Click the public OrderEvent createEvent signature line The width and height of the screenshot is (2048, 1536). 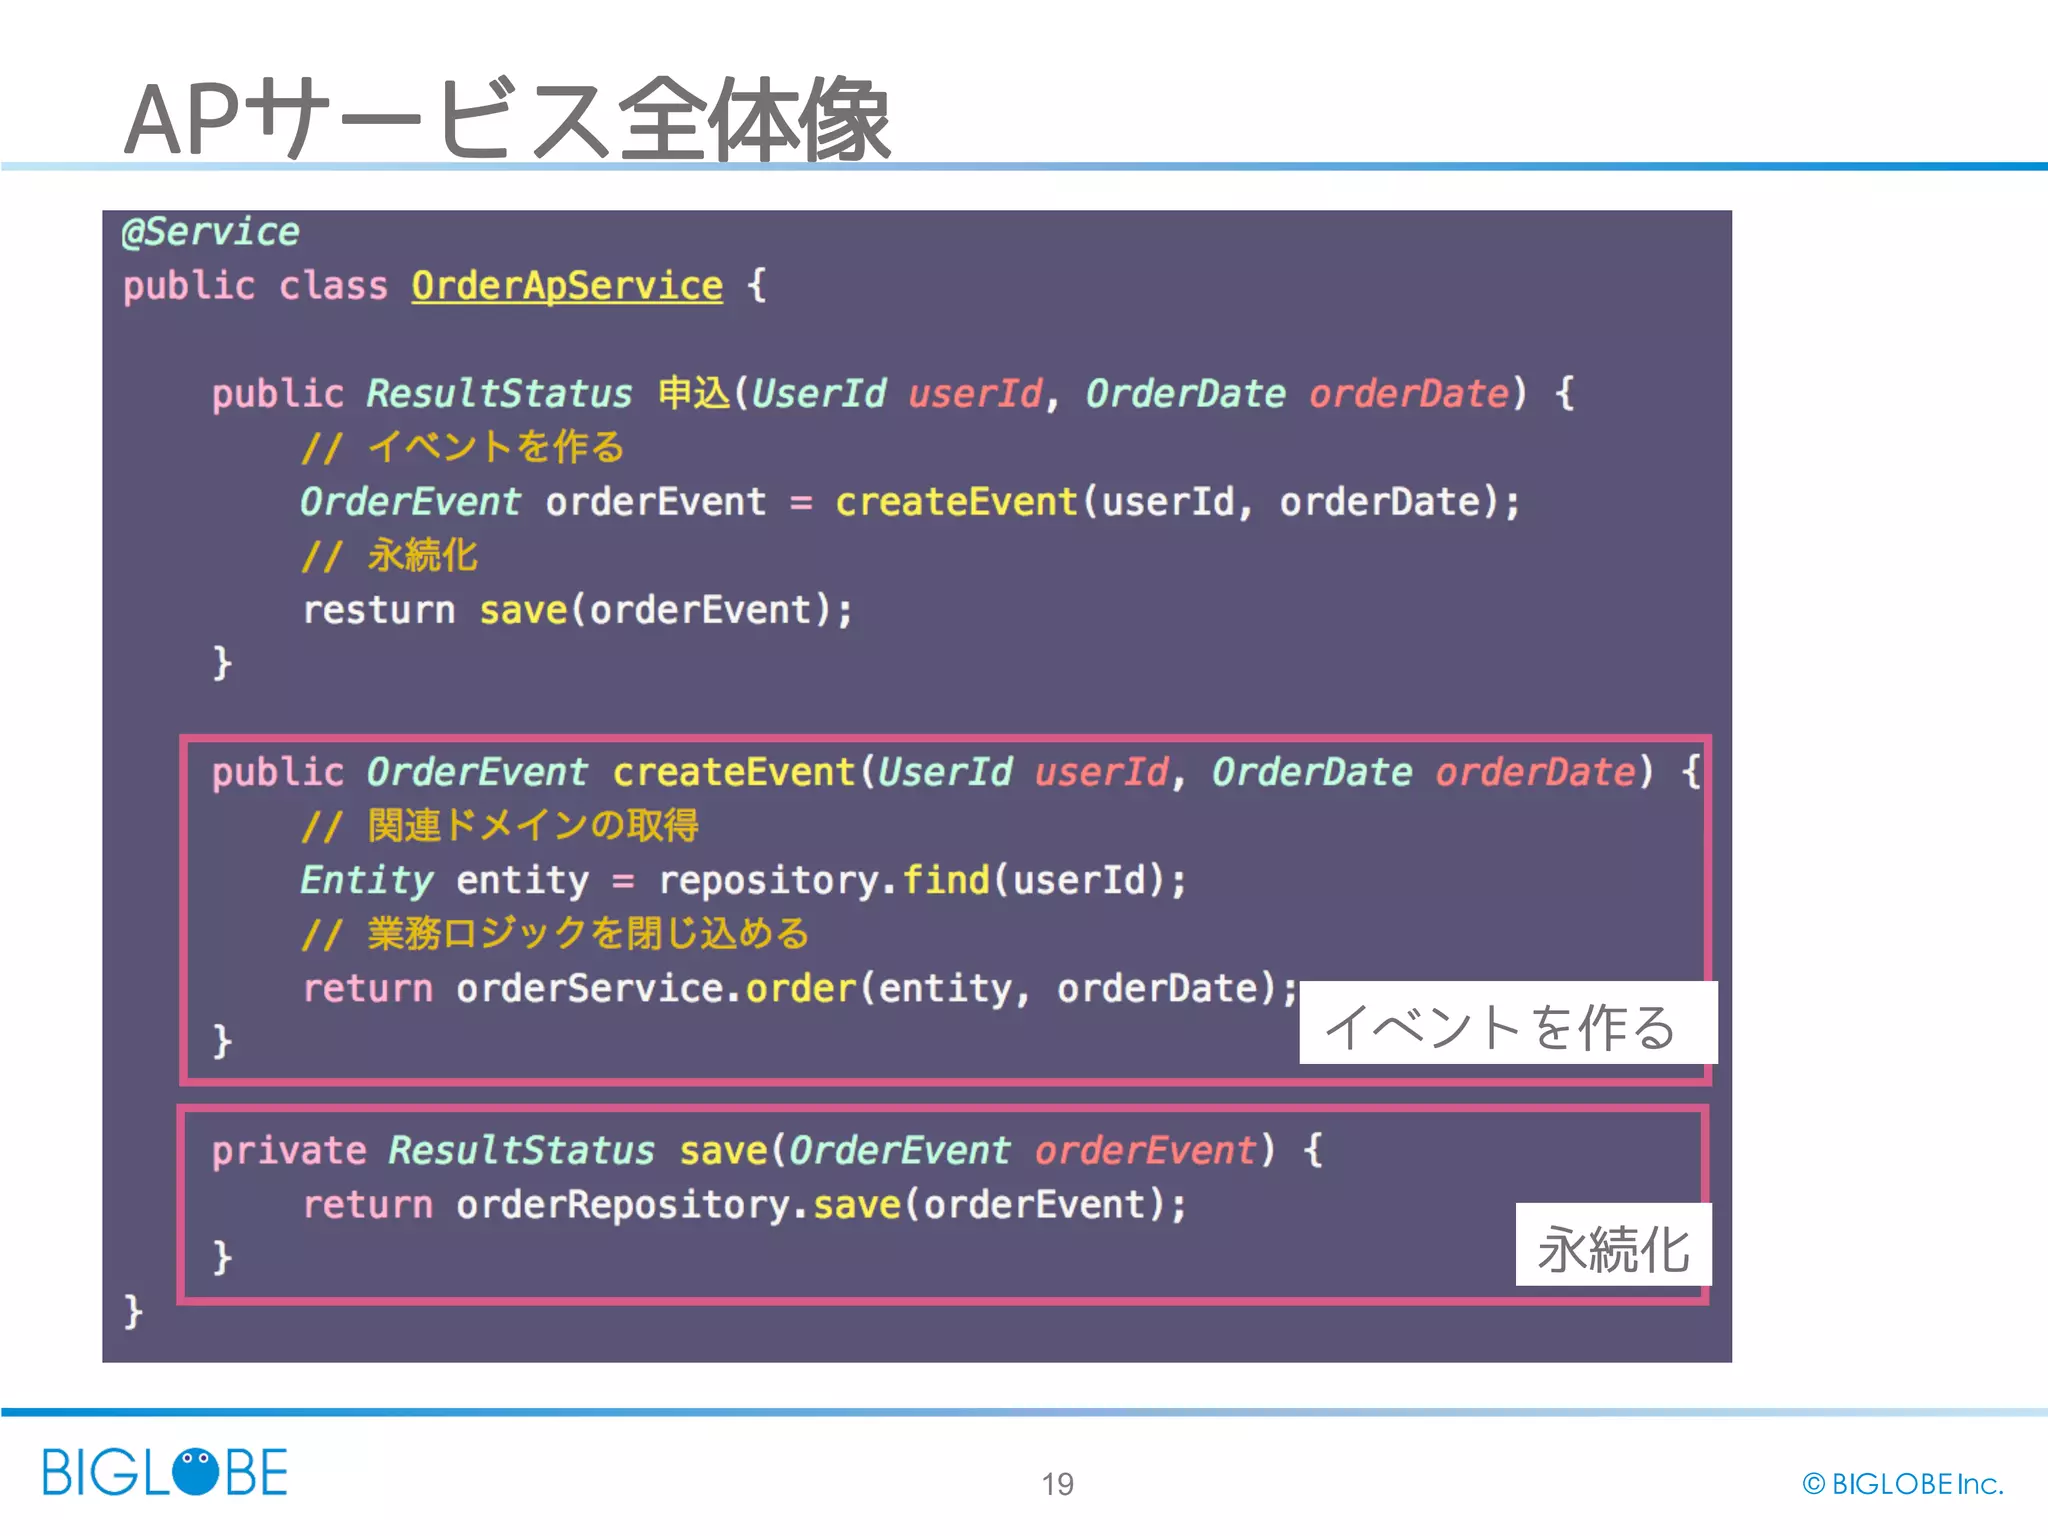point(956,772)
